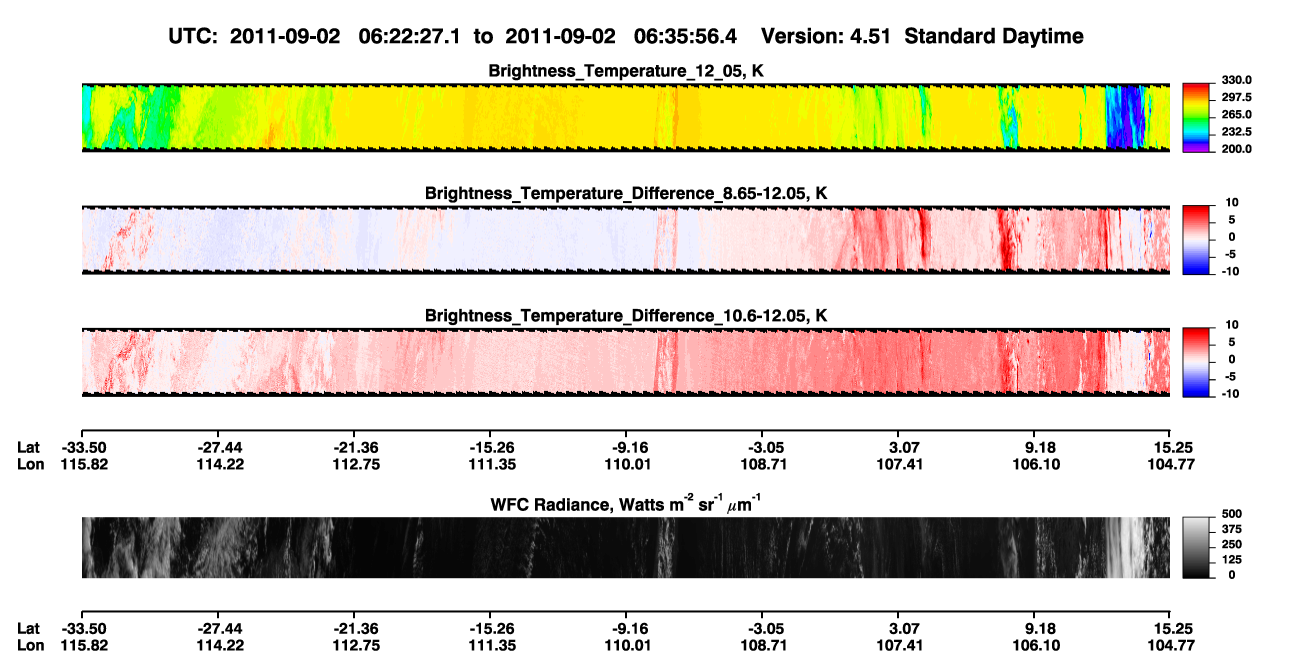Click the red-blue colorbar of the 10.6-12.05 panel
The height and width of the screenshot is (667, 1300).
point(1195,362)
